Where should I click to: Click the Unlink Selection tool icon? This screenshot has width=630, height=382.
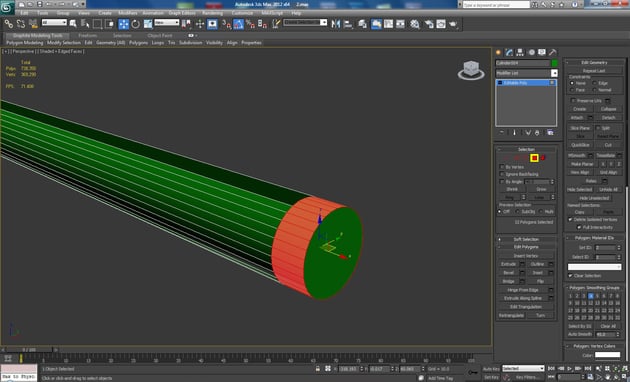tap(21, 24)
